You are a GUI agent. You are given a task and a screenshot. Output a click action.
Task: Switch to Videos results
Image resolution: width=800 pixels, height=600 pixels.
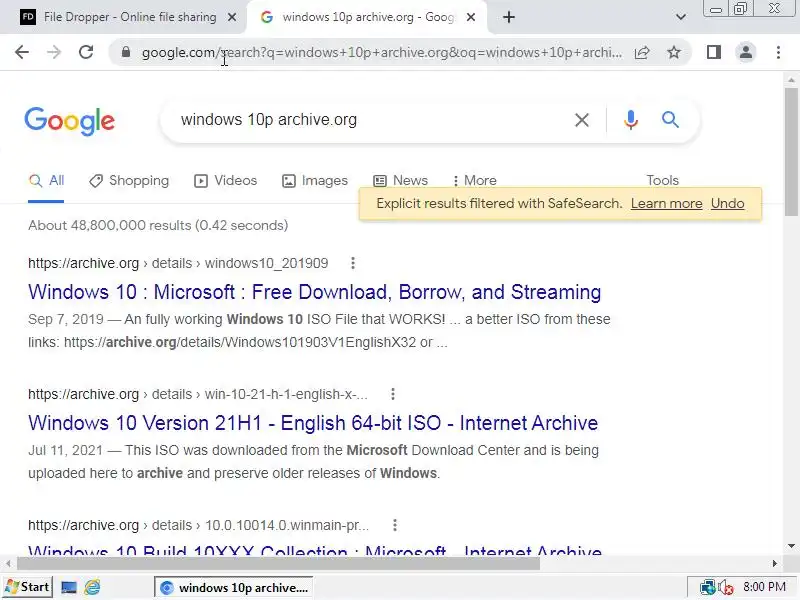tap(225, 181)
